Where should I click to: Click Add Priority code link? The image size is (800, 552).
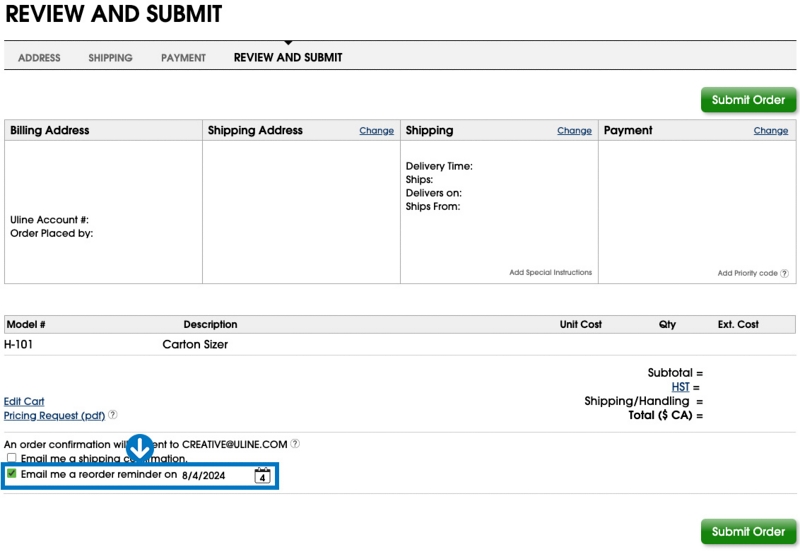click(x=747, y=273)
